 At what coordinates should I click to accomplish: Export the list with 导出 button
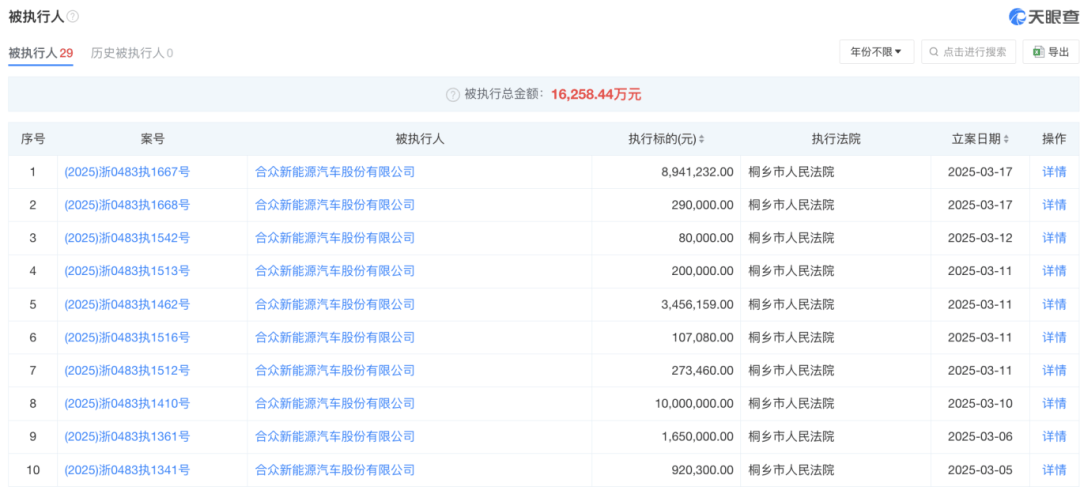1051,52
